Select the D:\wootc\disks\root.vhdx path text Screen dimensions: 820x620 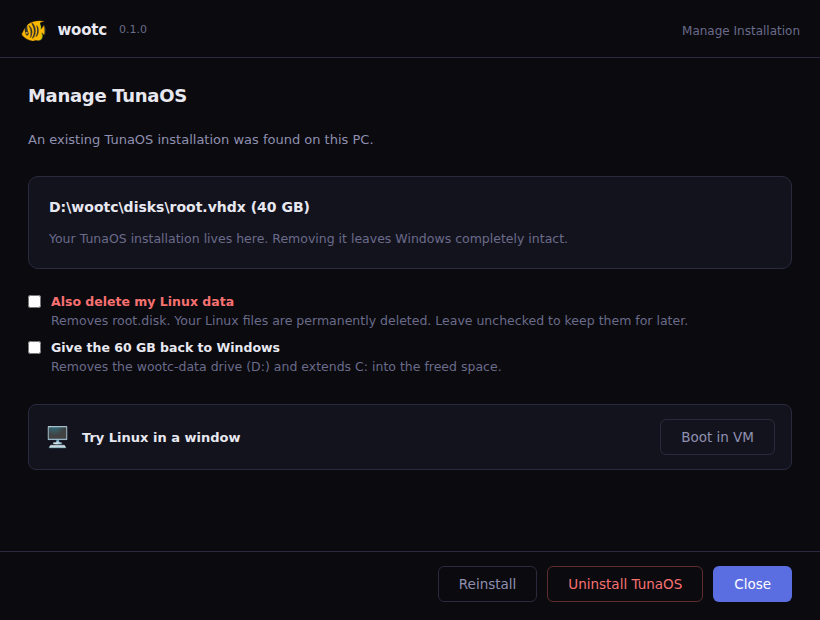pyautogui.click(x=147, y=207)
